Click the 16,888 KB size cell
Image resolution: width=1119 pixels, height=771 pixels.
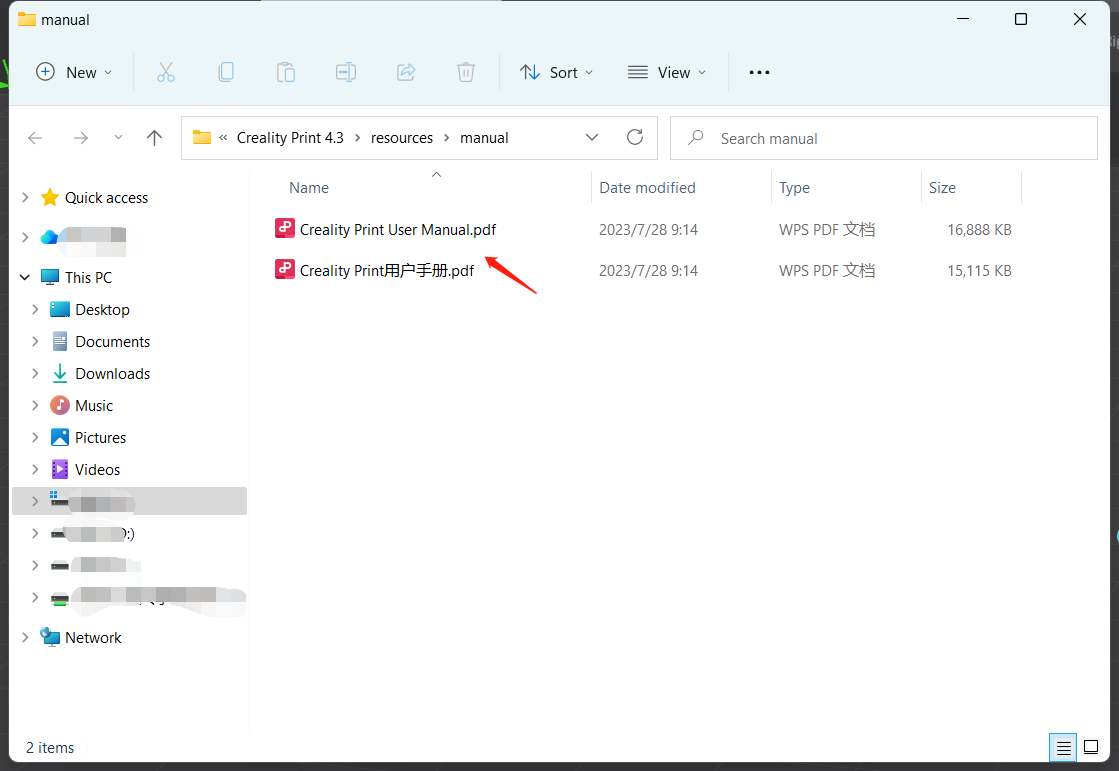979,230
